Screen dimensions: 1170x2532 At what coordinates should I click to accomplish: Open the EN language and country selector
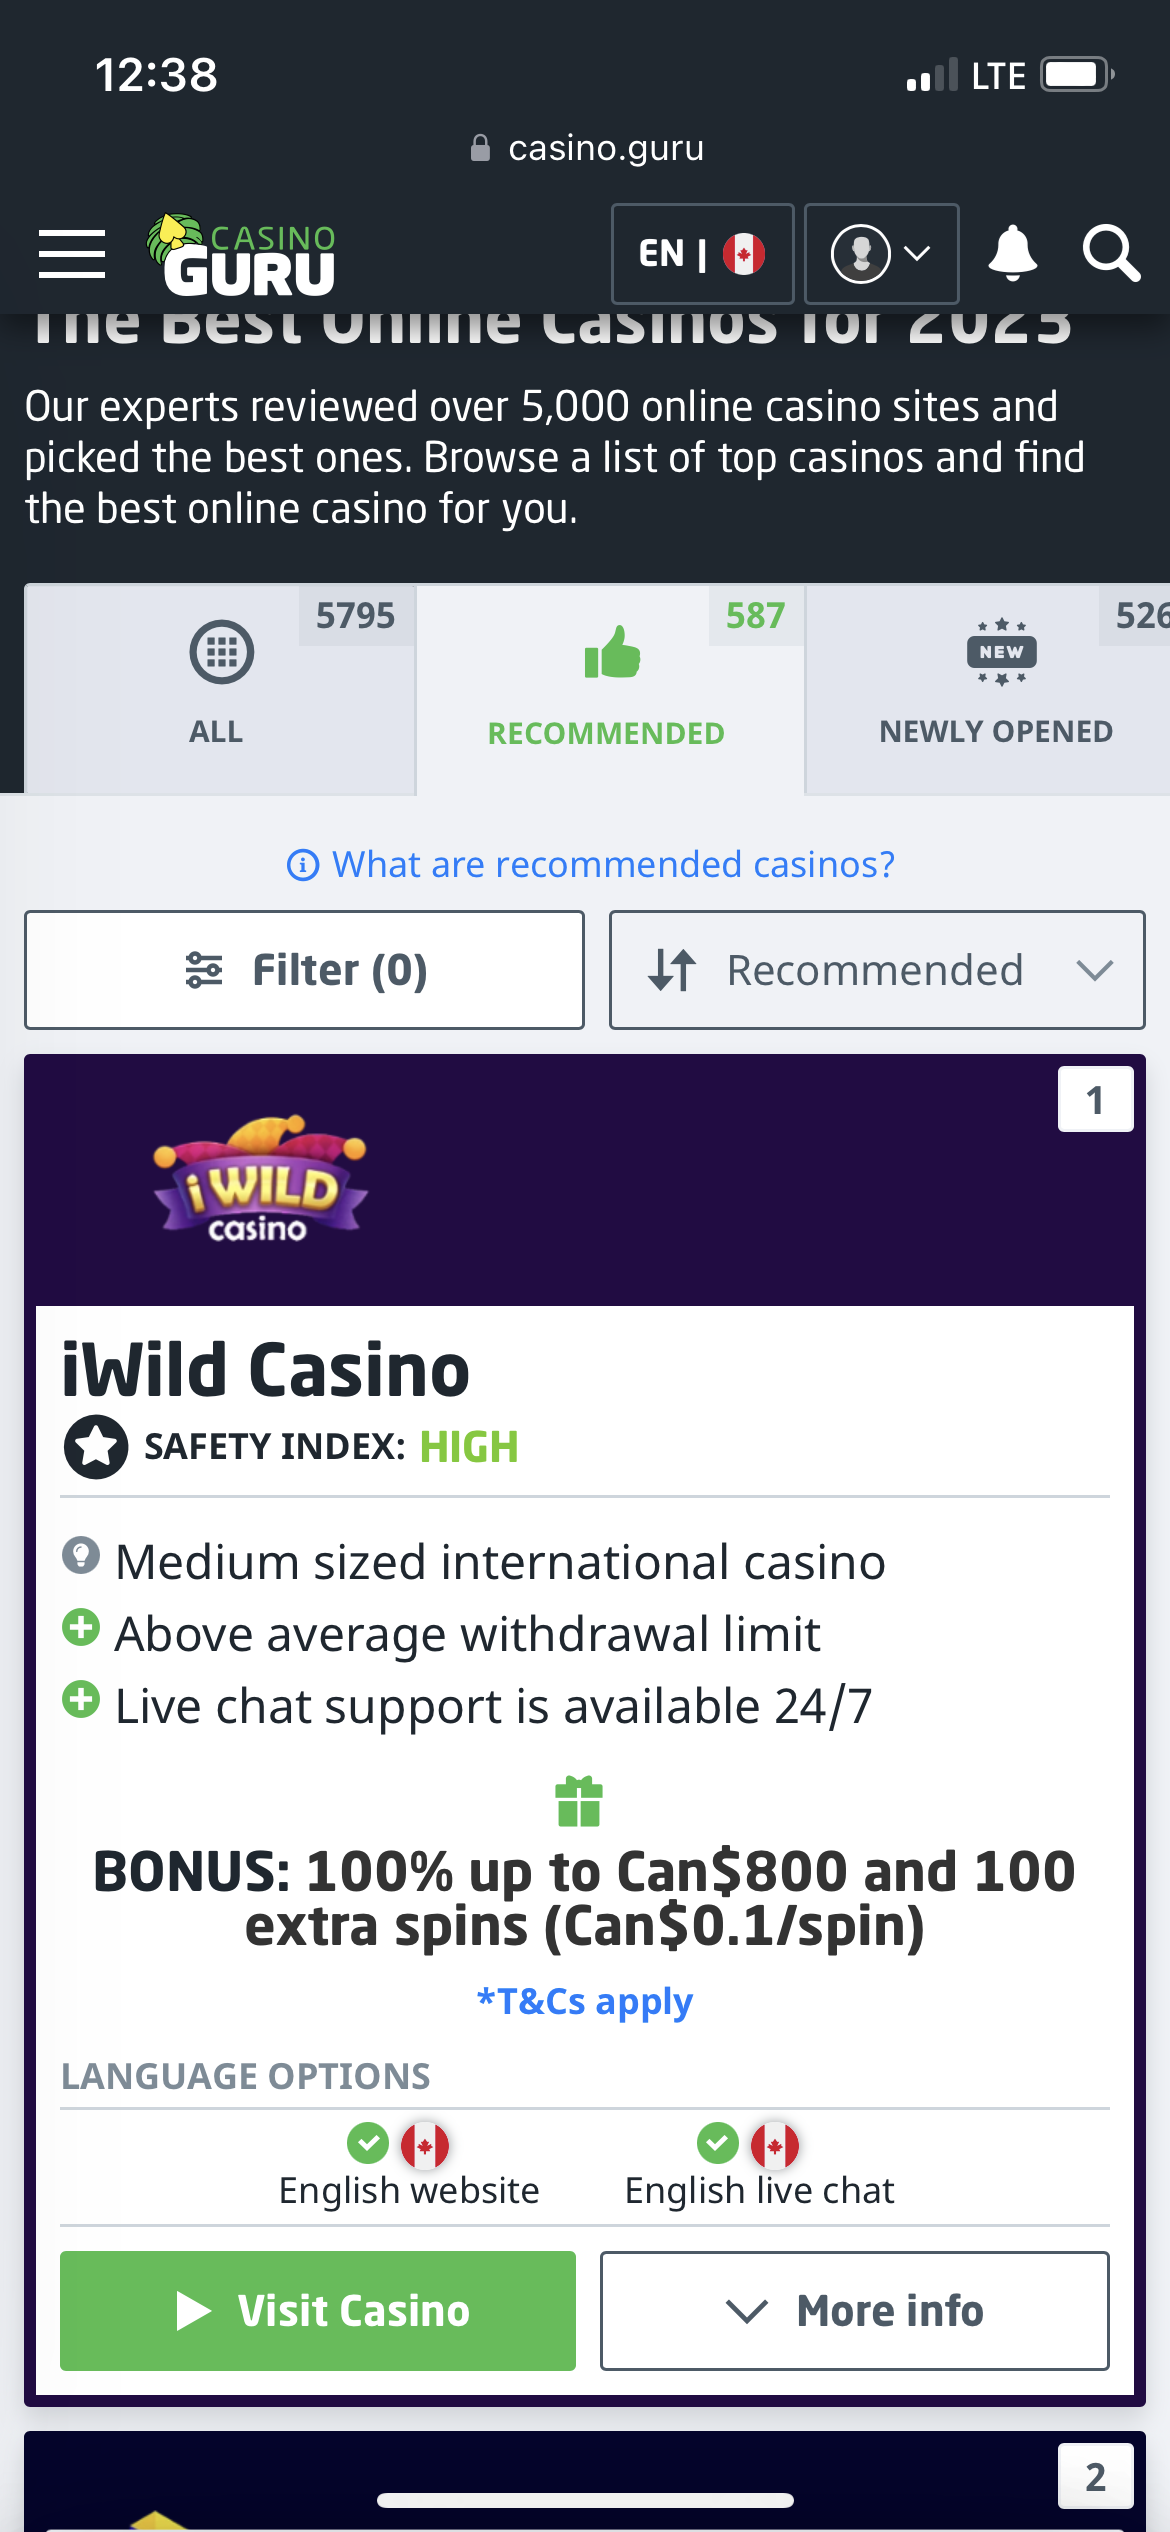[x=702, y=254]
